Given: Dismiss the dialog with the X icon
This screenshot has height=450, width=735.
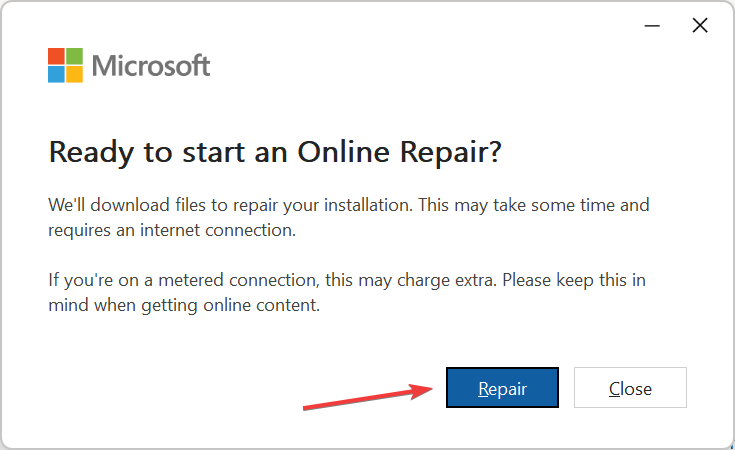Looking at the screenshot, I should click(x=700, y=26).
